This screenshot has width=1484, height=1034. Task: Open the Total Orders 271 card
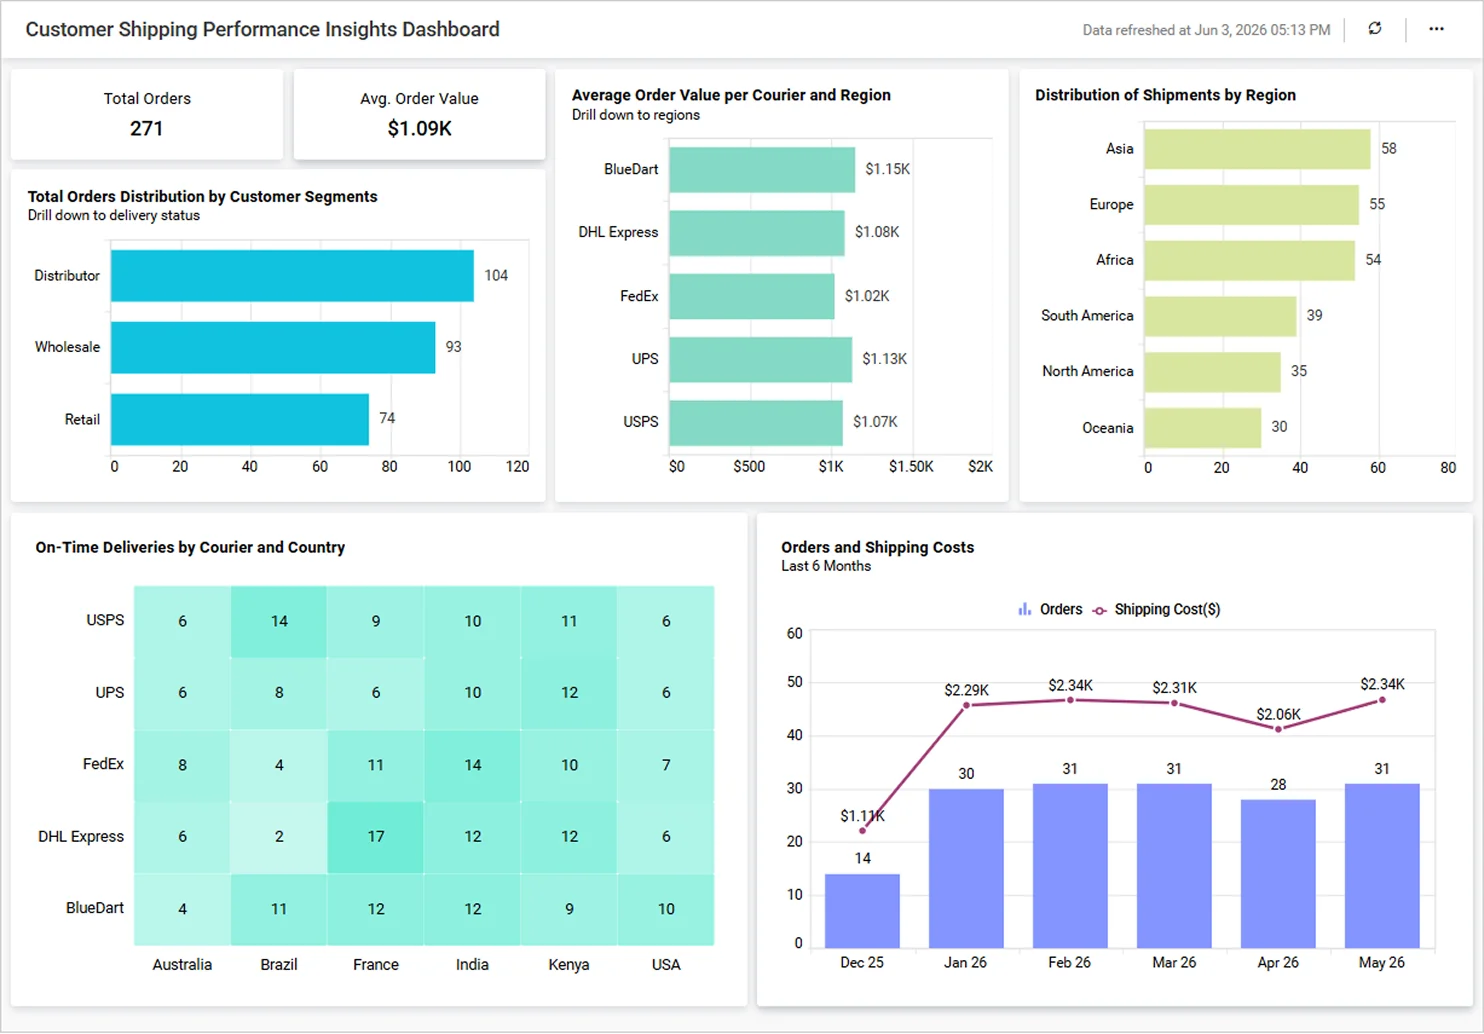point(147,114)
